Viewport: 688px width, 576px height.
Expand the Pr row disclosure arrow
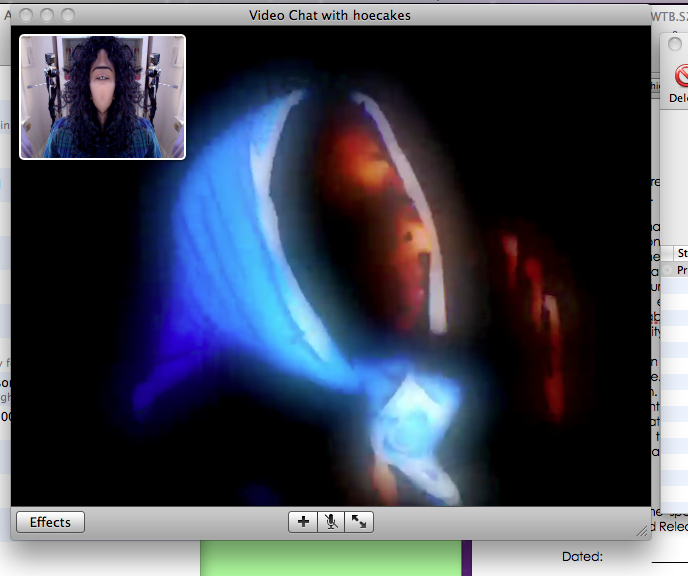pos(667,270)
